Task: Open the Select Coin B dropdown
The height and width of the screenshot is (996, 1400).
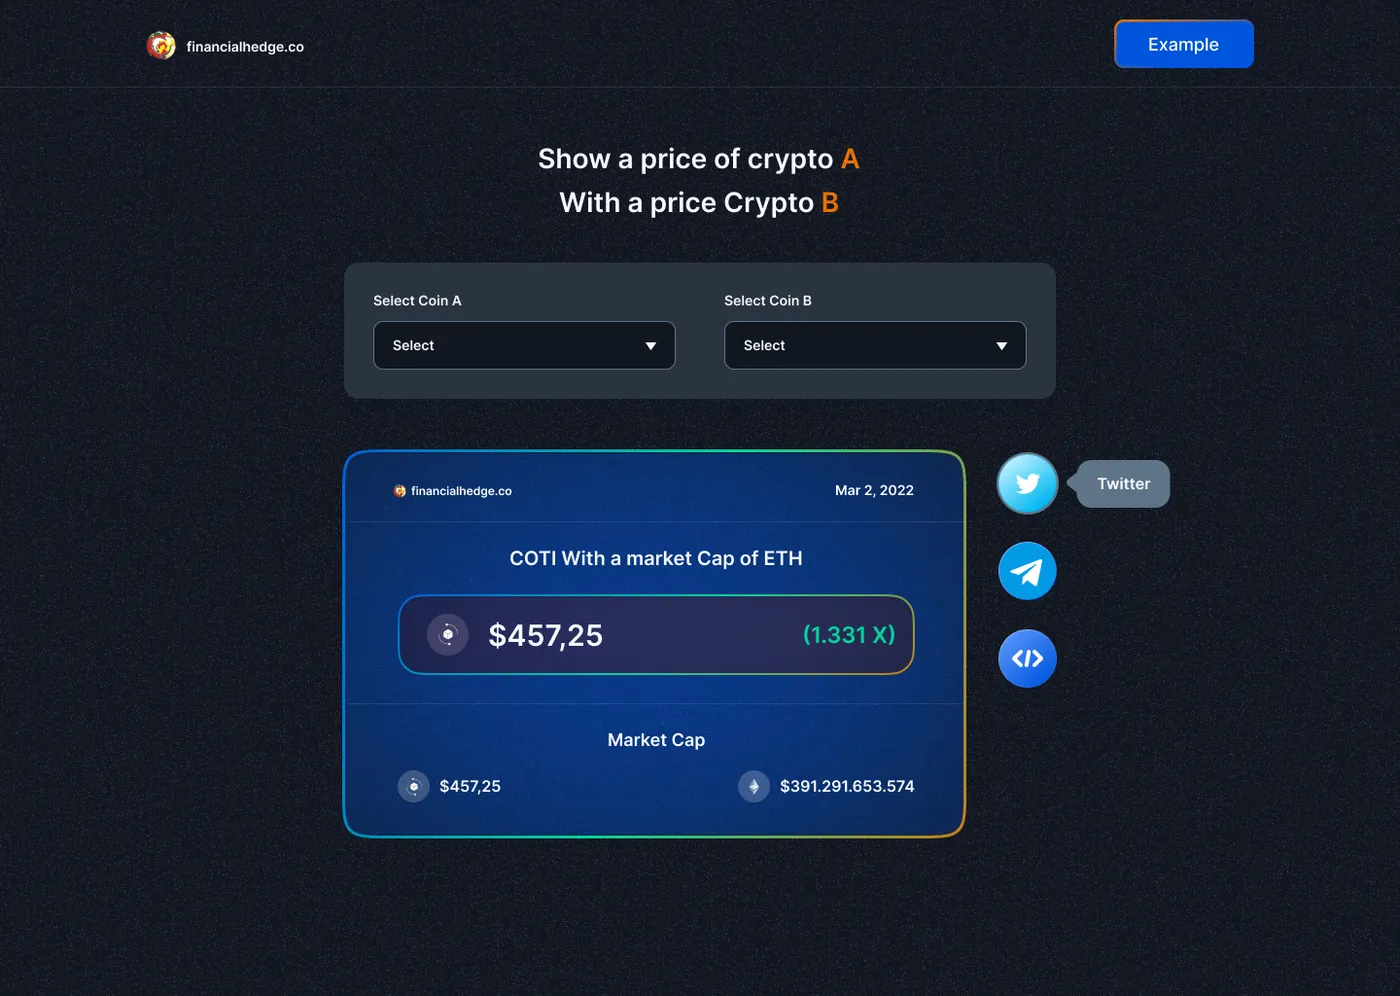Action: pos(875,345)
